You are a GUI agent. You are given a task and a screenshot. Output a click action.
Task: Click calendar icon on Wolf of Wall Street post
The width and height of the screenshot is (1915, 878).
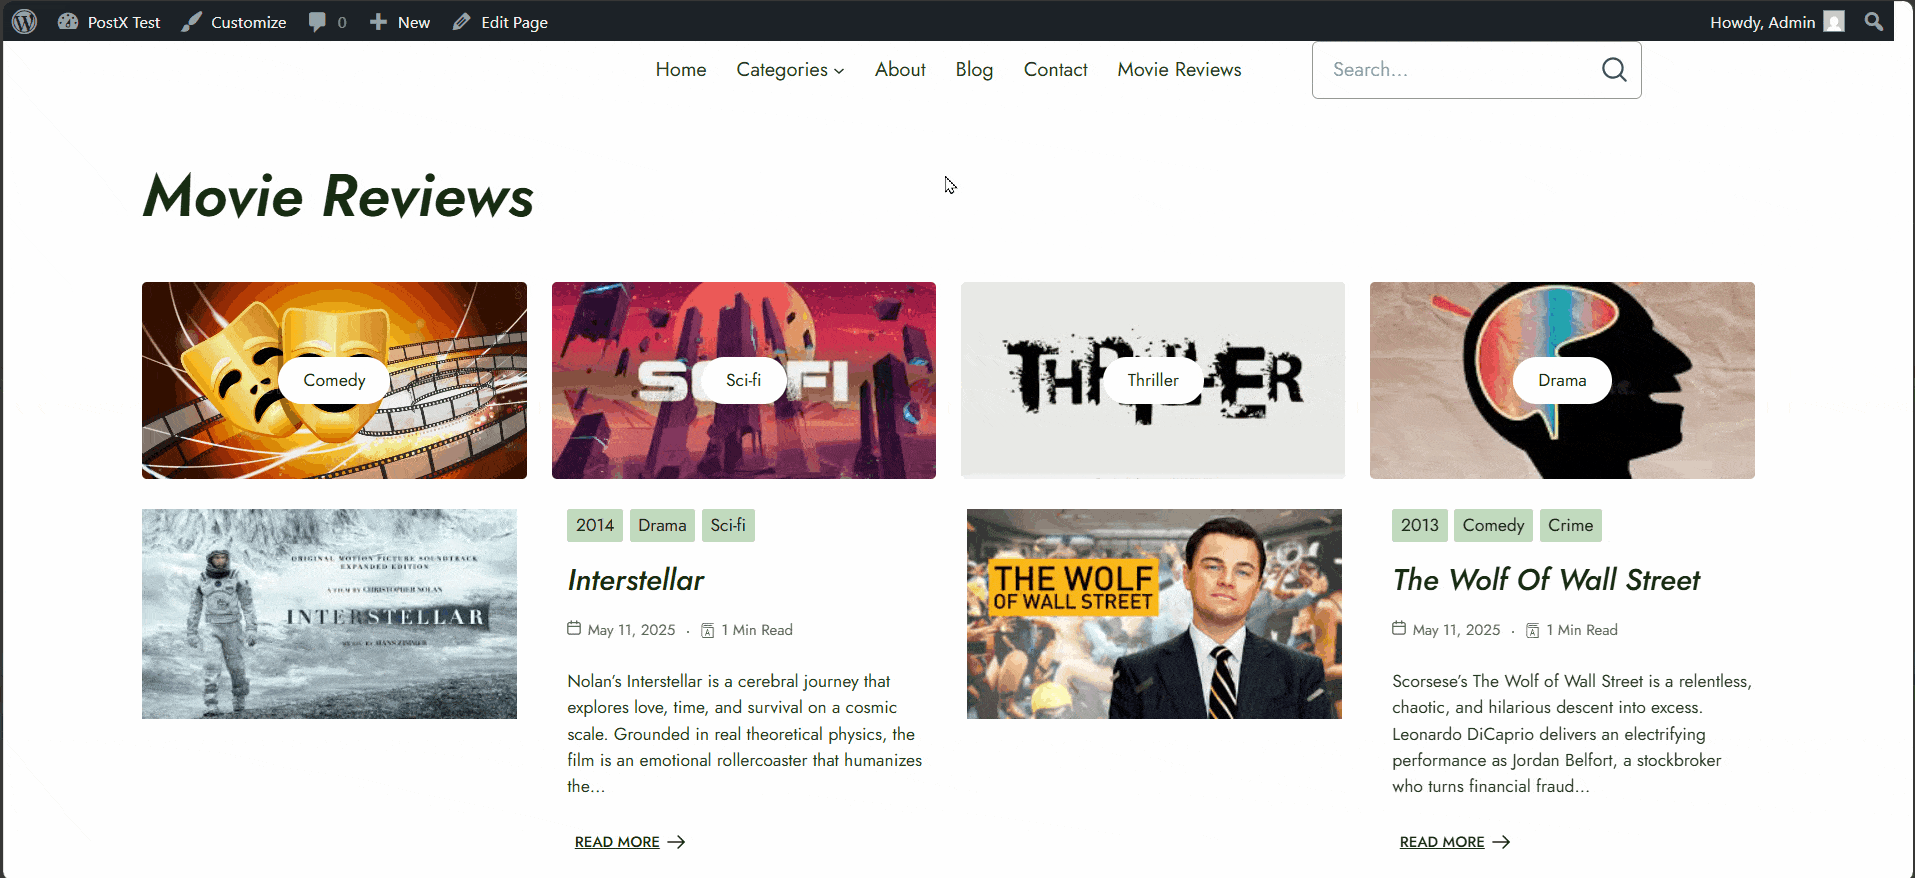coord(1399,628)
